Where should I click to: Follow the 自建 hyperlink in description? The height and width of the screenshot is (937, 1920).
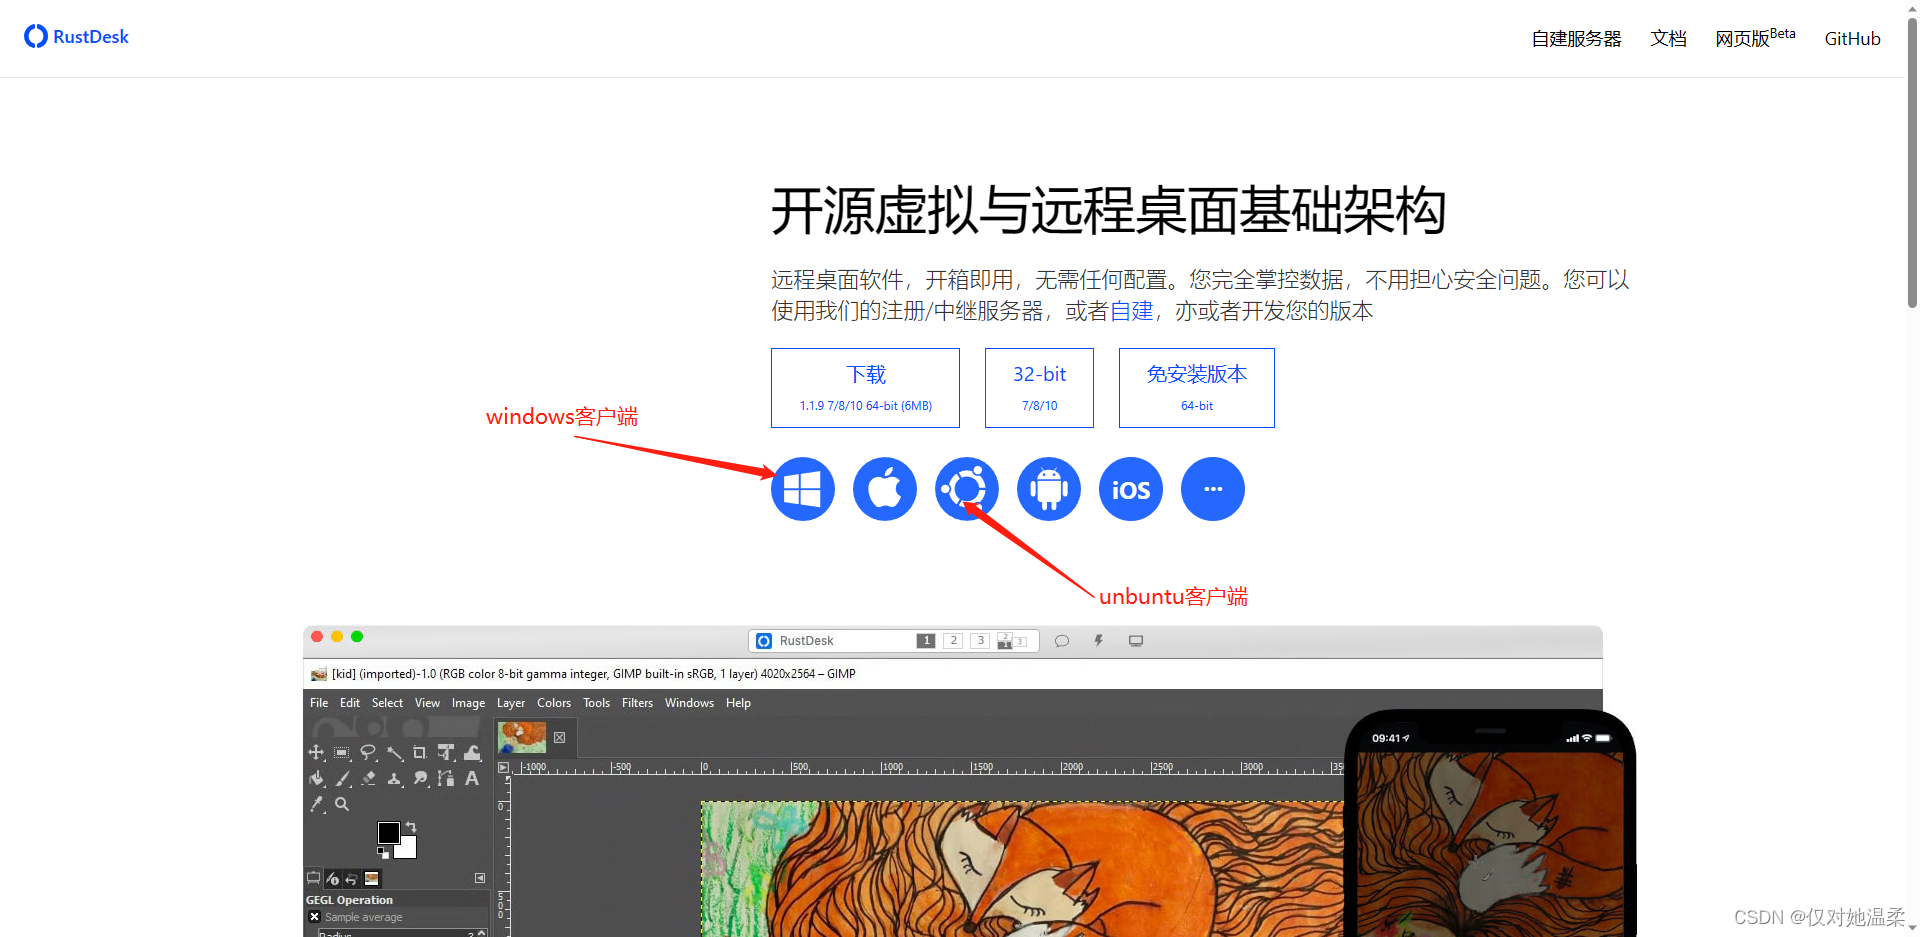pos(1131,311)
